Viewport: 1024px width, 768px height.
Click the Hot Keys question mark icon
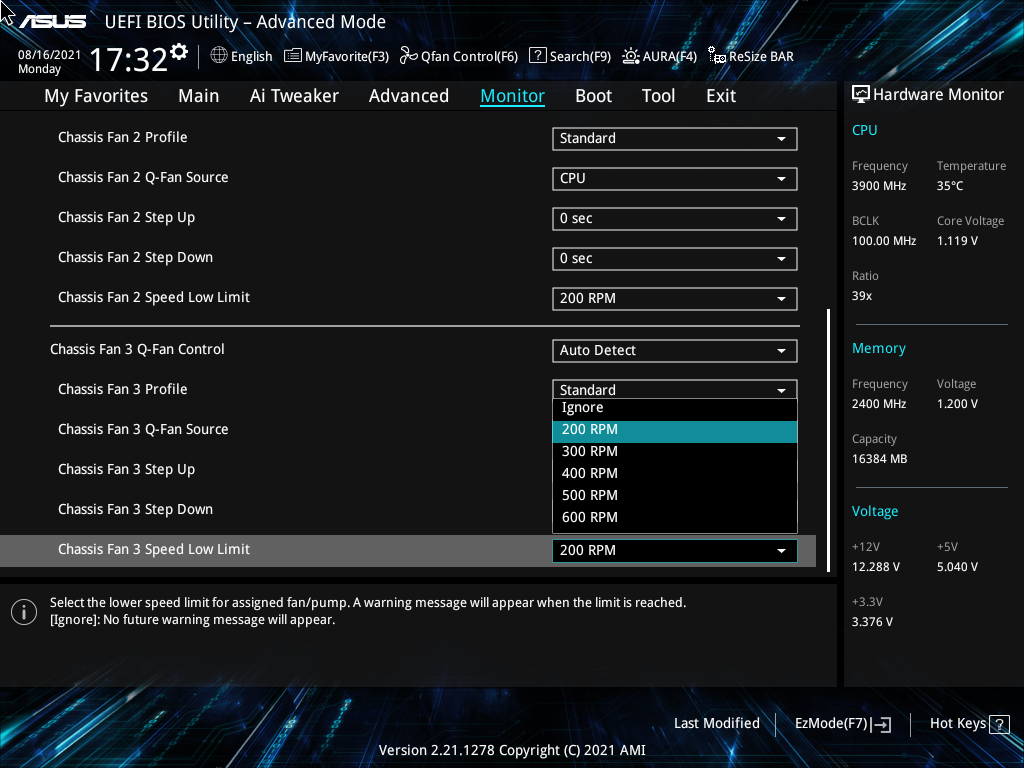click(999, 724)
